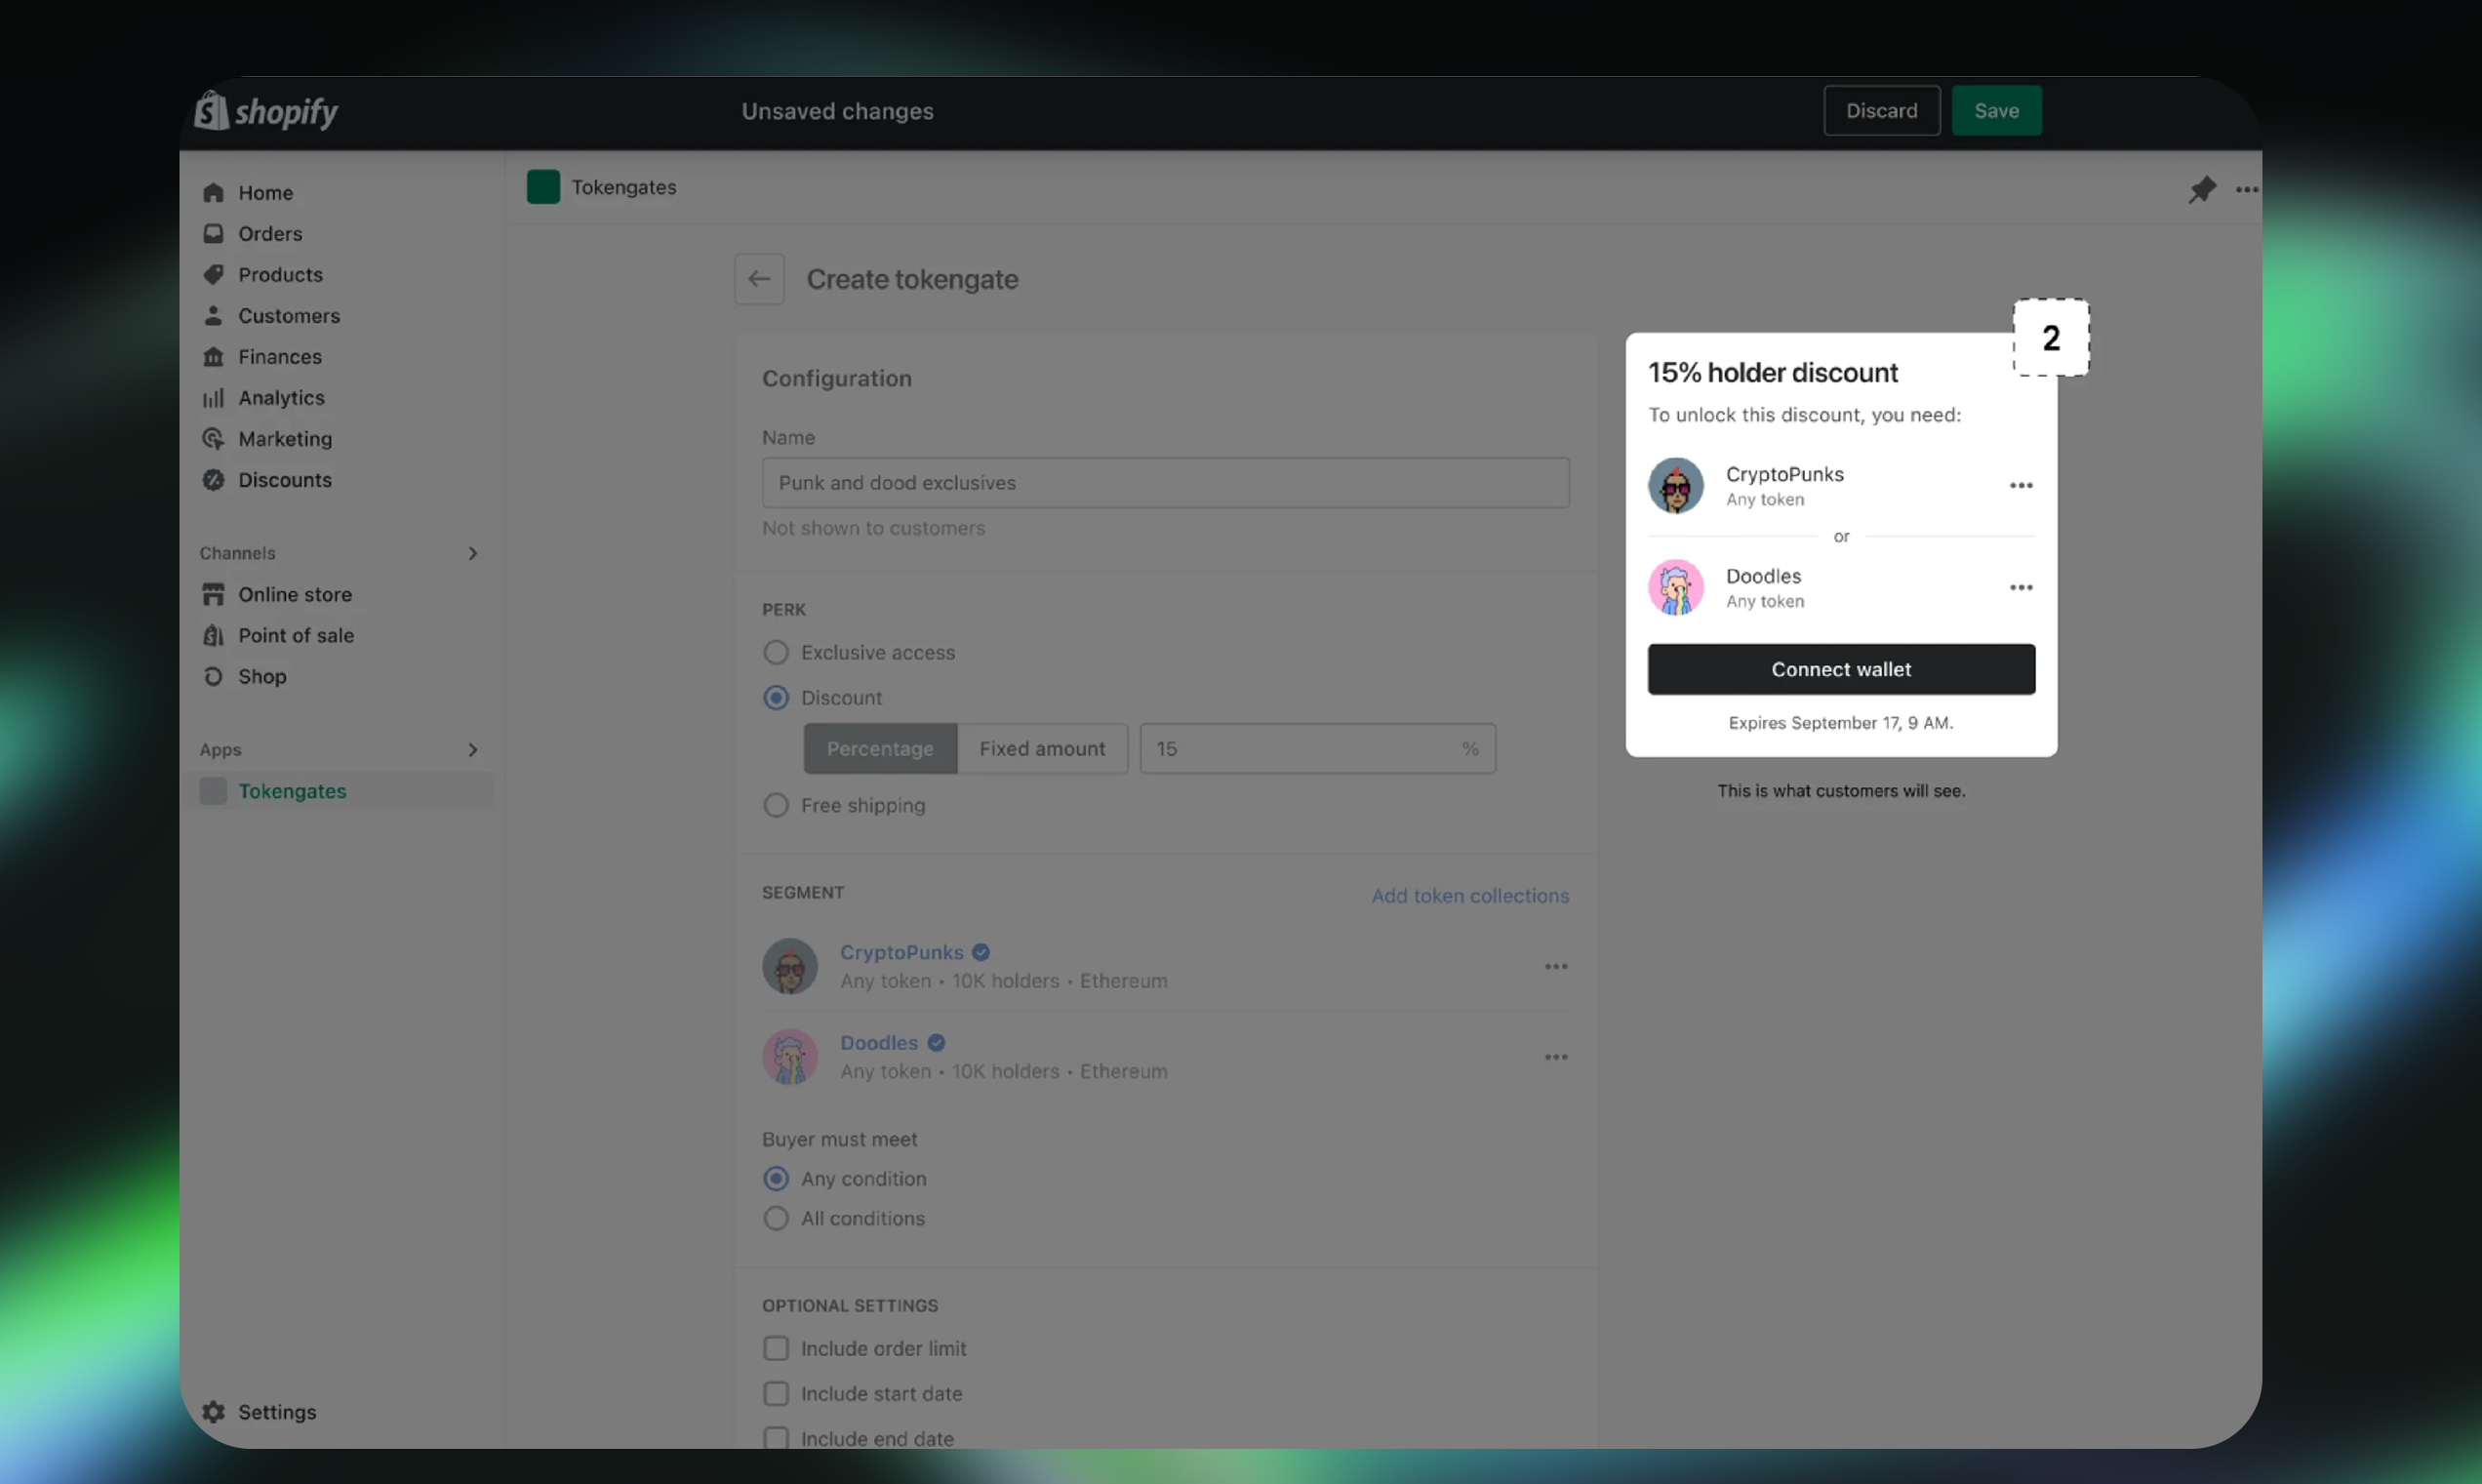Click the Doodles avatar in segment list

point(790,1056)
